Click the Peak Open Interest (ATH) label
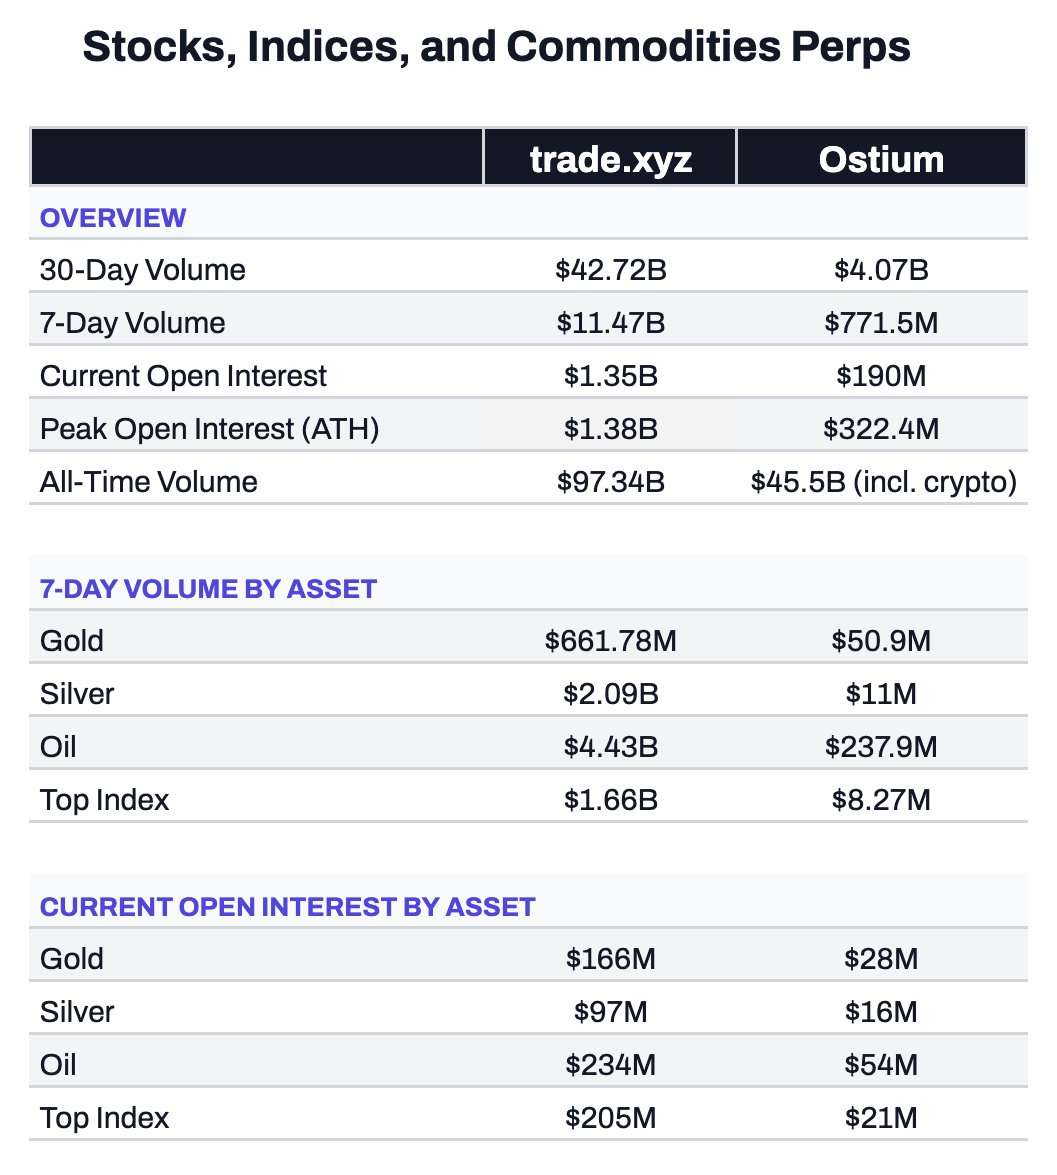Viewport: 1057px width, 1175px height. pyautogui.click(x=210, y=429)
